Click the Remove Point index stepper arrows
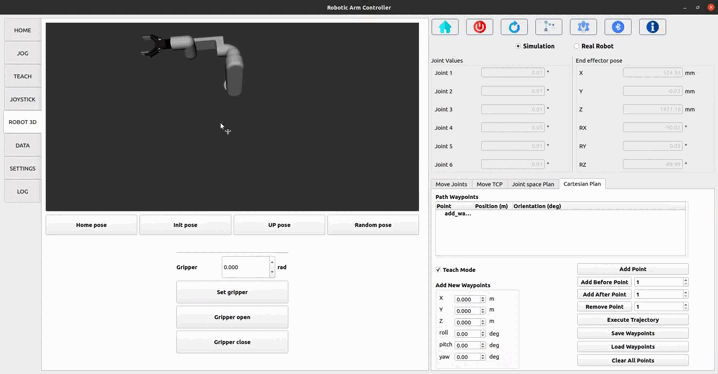The height and width of the screenshot is (374, 718). [x=685, y=307]
